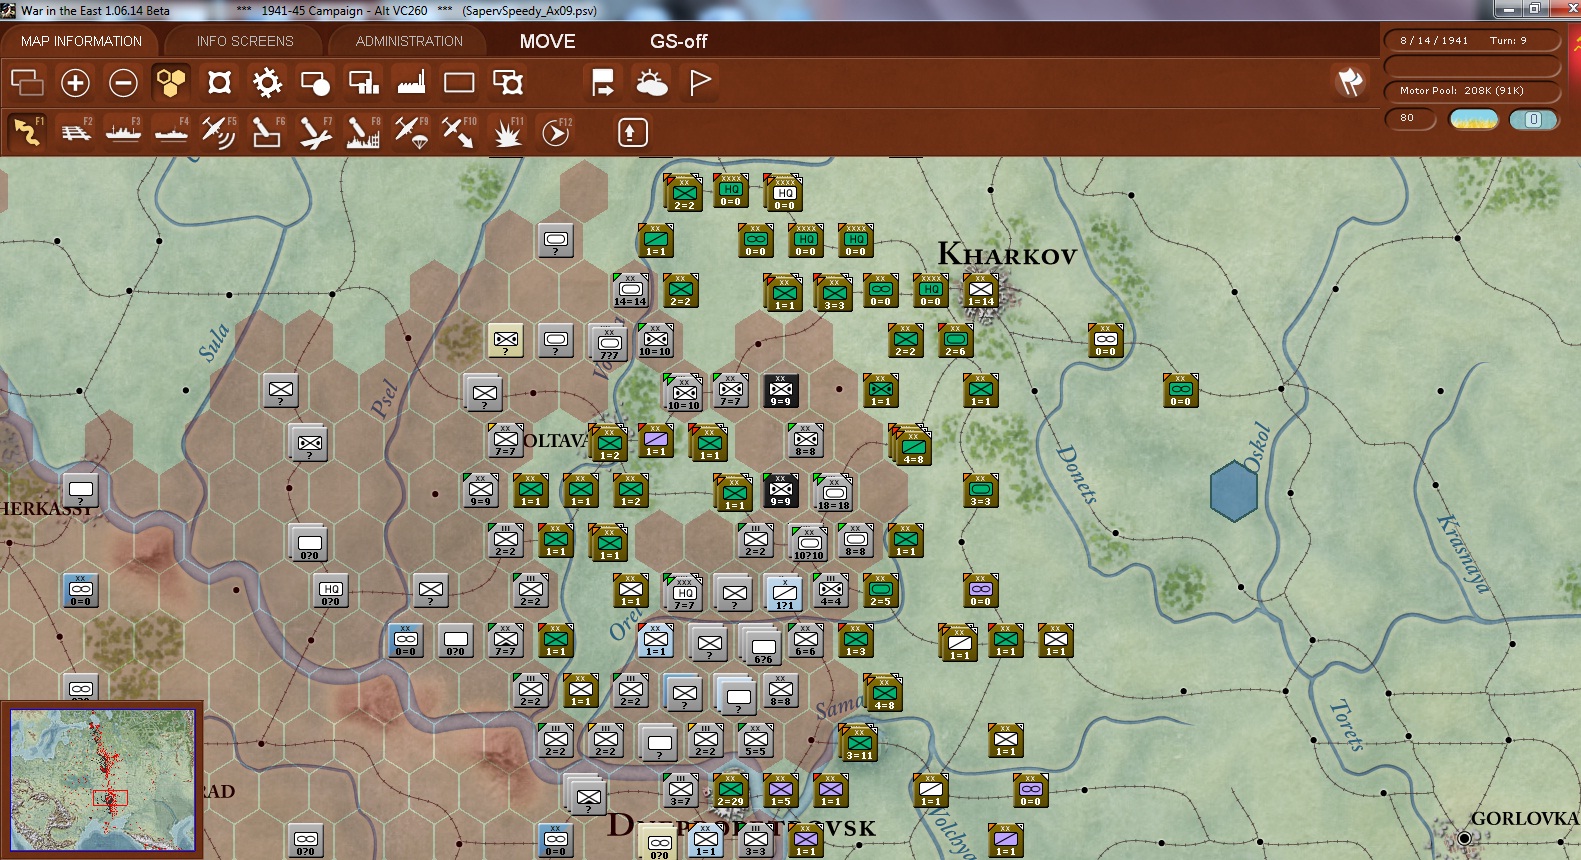Click the crossed white flags icon
Screen dimensions: 1581x860
pos(1351,82)
